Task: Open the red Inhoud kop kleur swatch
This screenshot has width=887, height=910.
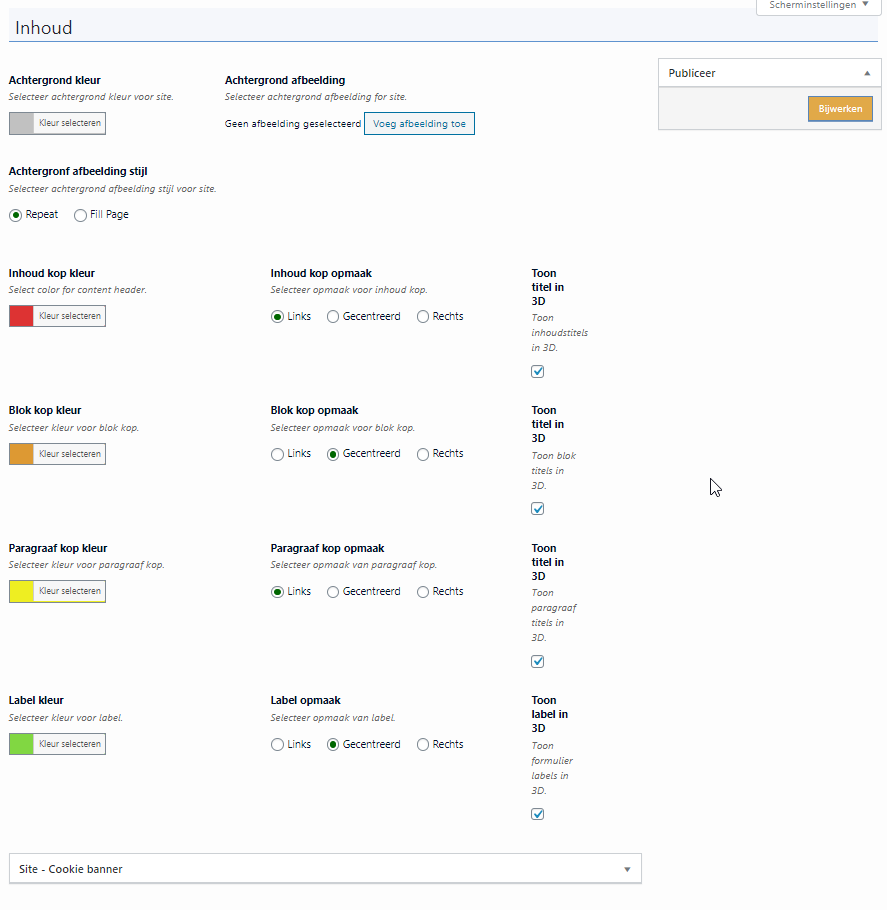Action: coord(21,316)
